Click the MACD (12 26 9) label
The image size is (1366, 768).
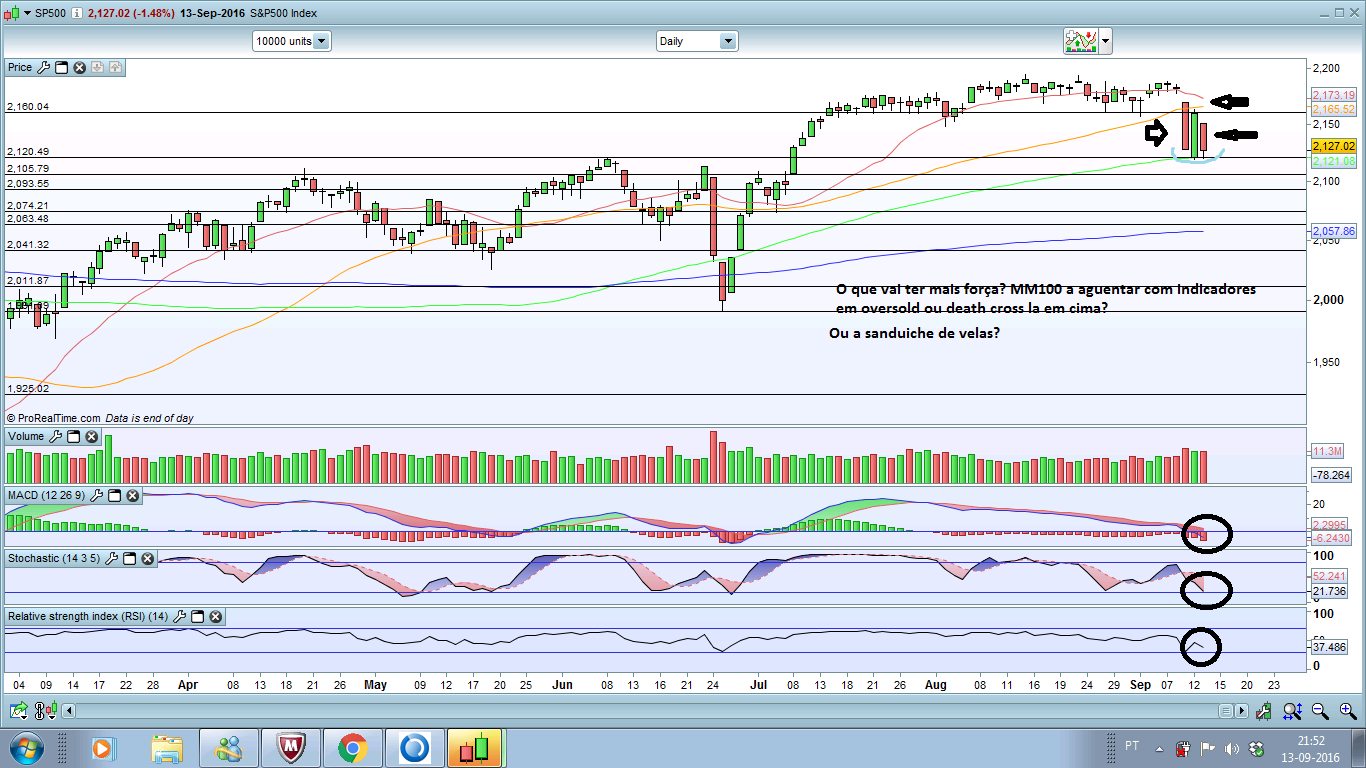[47, 495]
